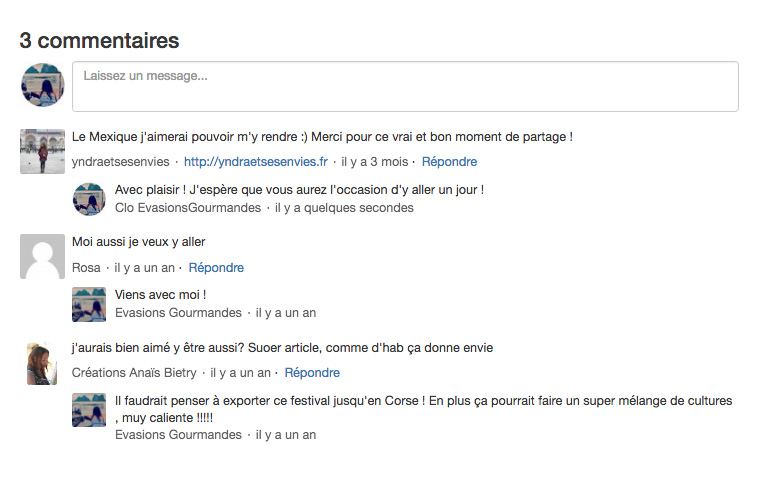Select Rosa's default grey avatar
The height and width of the screenshot is (491, 757).
click(42, 256)
